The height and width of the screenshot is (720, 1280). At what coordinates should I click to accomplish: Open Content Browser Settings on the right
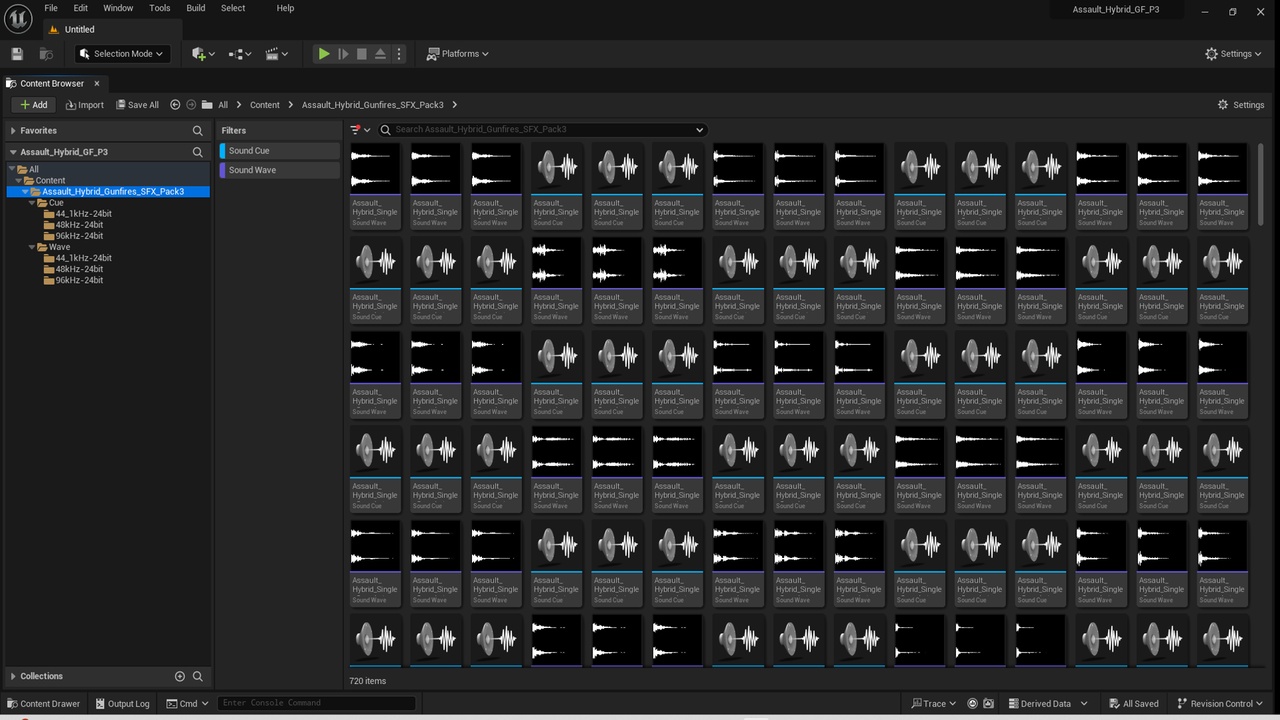click(1241, 105)
